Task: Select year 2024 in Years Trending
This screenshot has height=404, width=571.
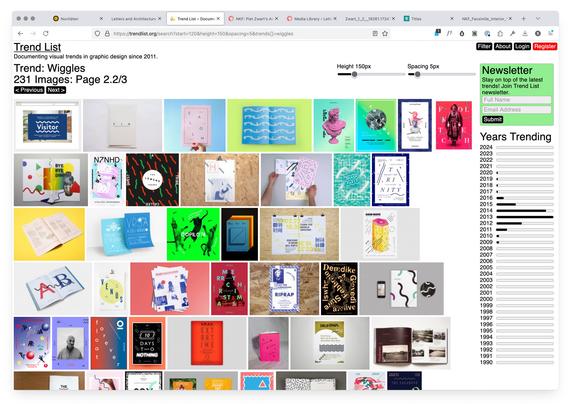Action: 516,147
